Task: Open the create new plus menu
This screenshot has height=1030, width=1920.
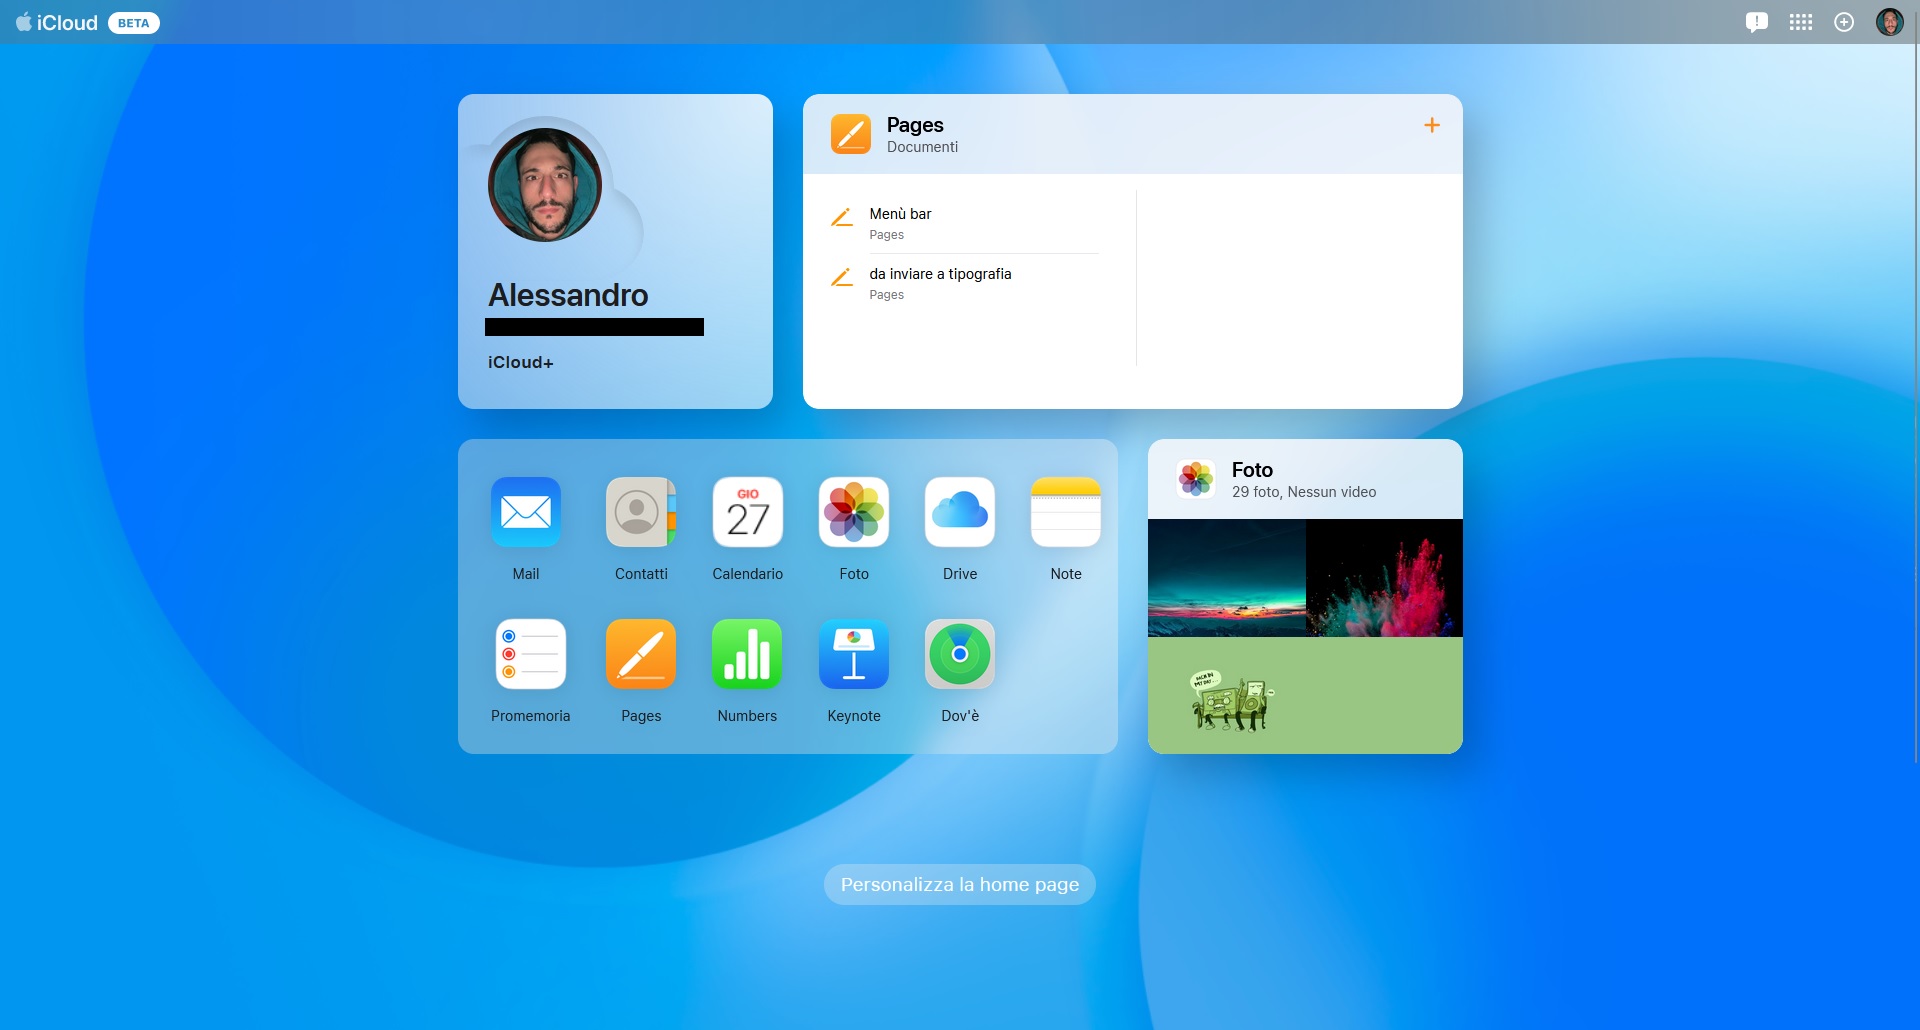Action: point(1844,22)
